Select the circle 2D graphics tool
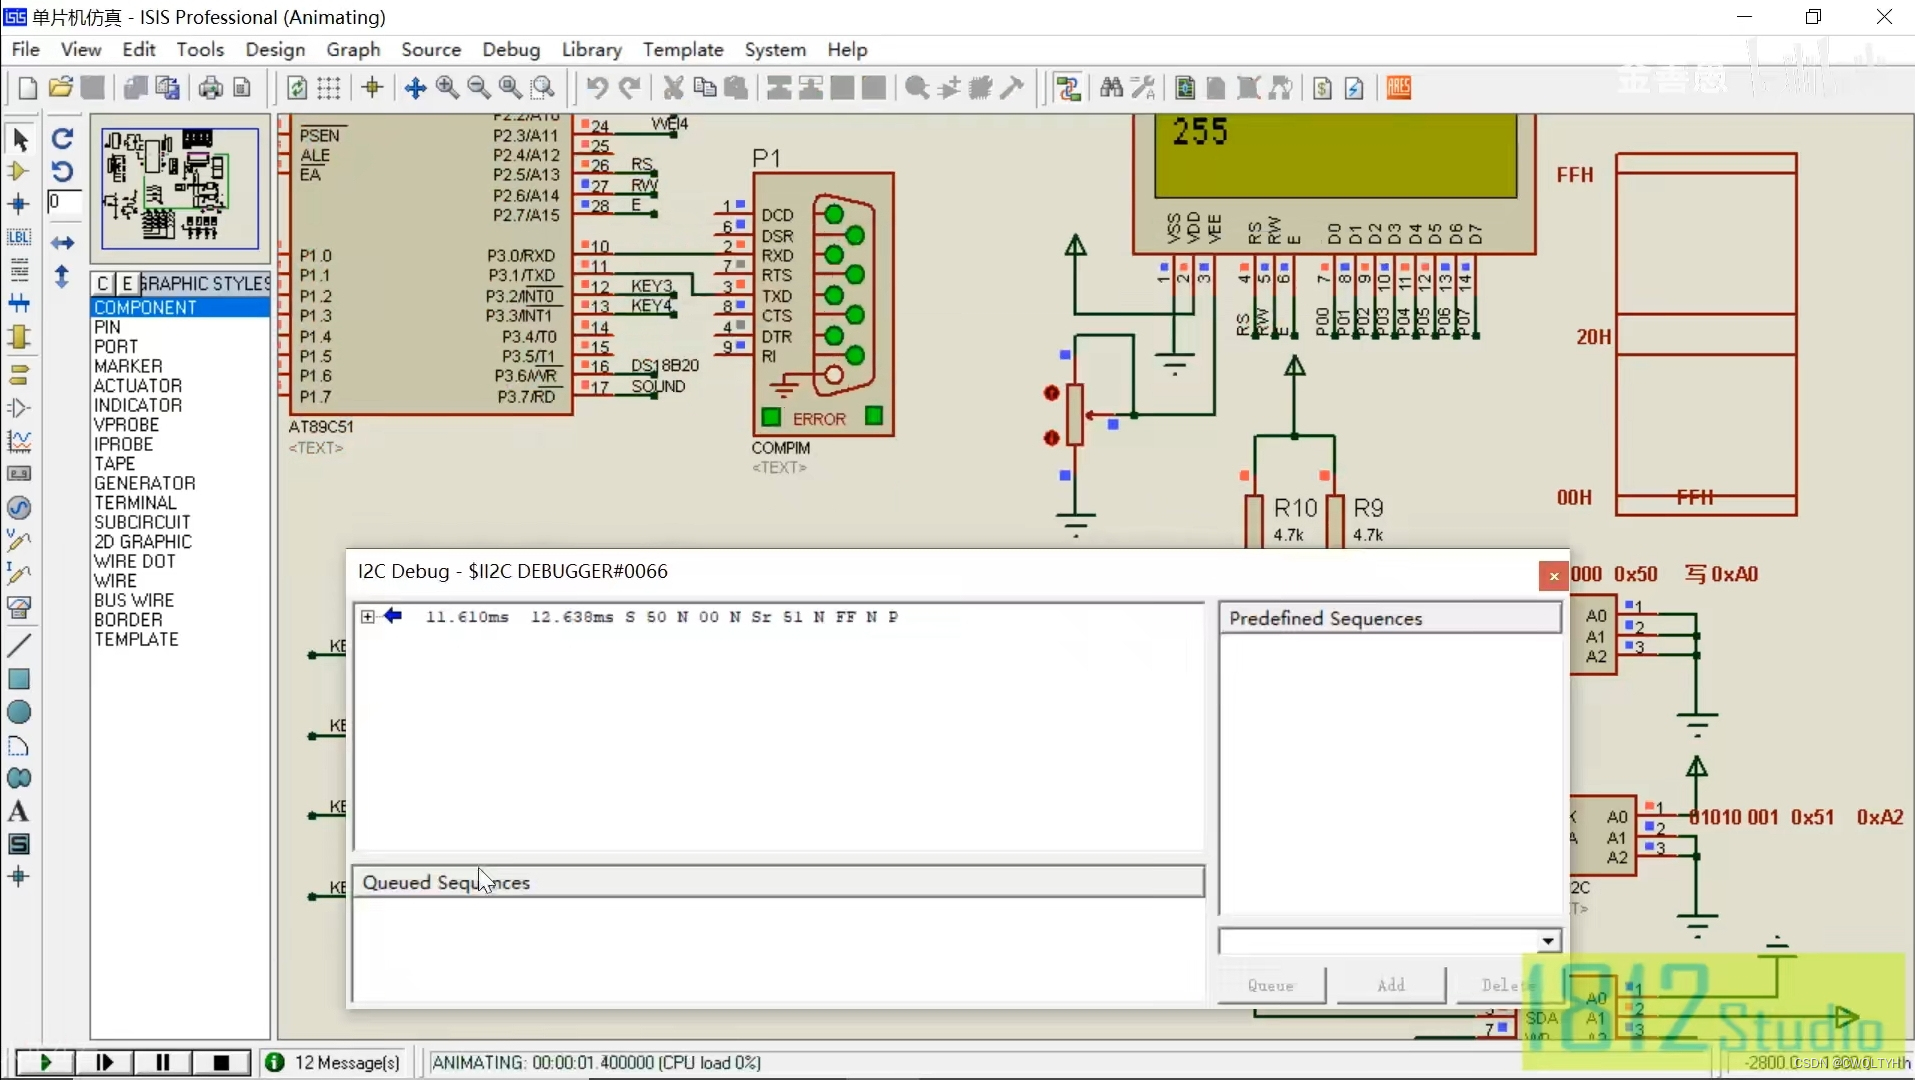 click(x=19, y=713)
